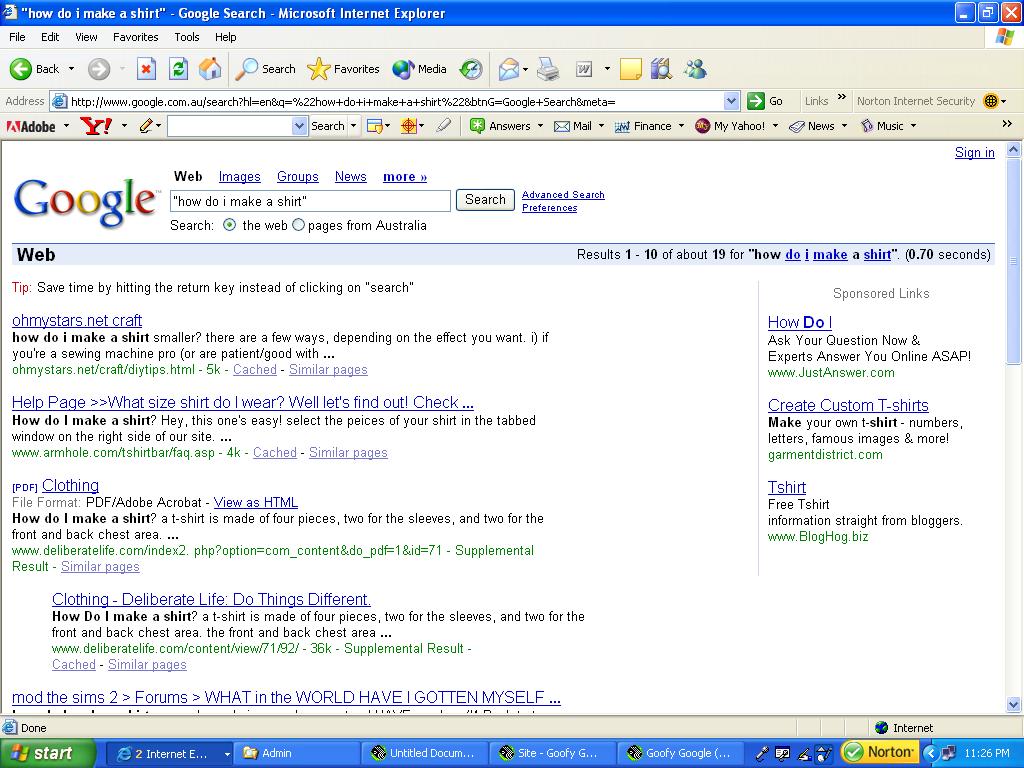
Task: Select "pages from Australia" radio button
Action: 298,225
